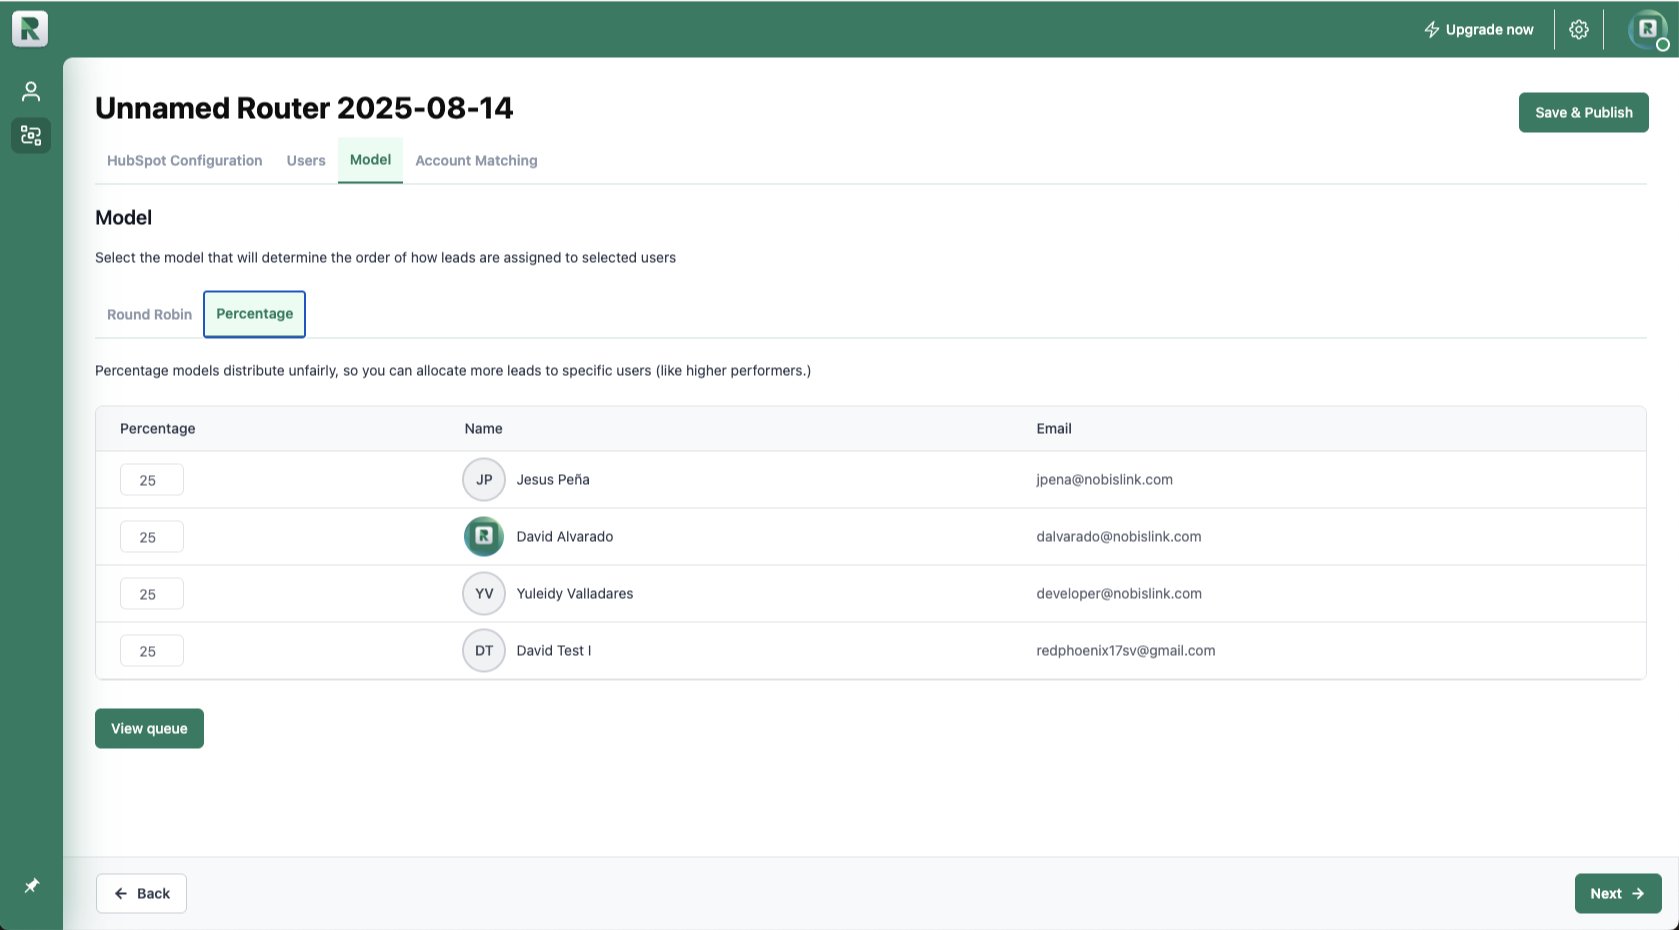Choose the Percentage model
Image resolution: width=1679 pixels, height=930 pixels.
point(255,314)
